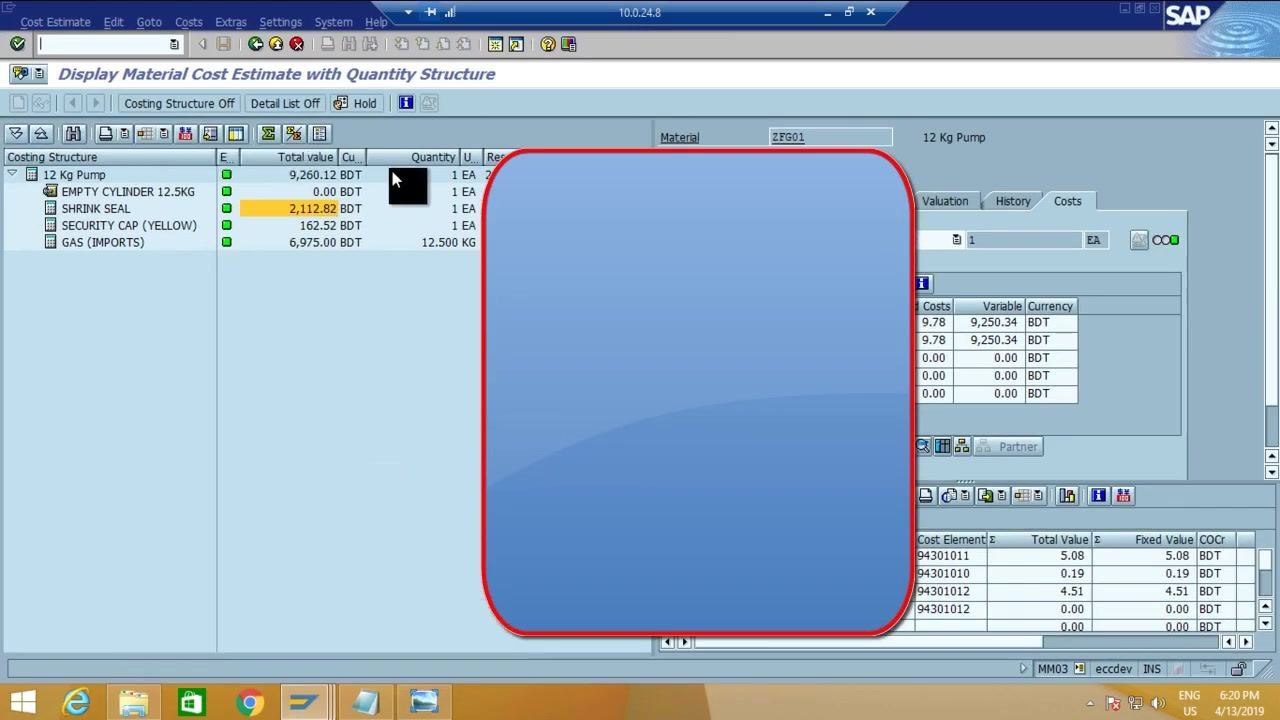The image size is (1280, 720).
Task: Click the green Back arrow icon
Action: click(255, 44)
